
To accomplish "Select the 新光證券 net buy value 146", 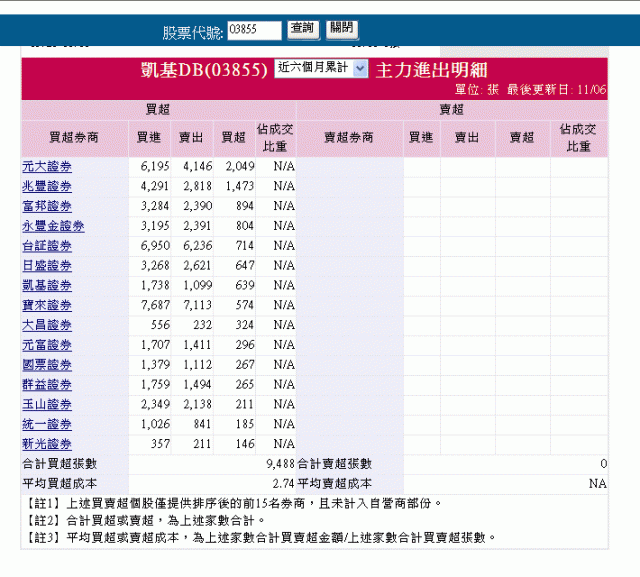I will [x=245, y=444].
